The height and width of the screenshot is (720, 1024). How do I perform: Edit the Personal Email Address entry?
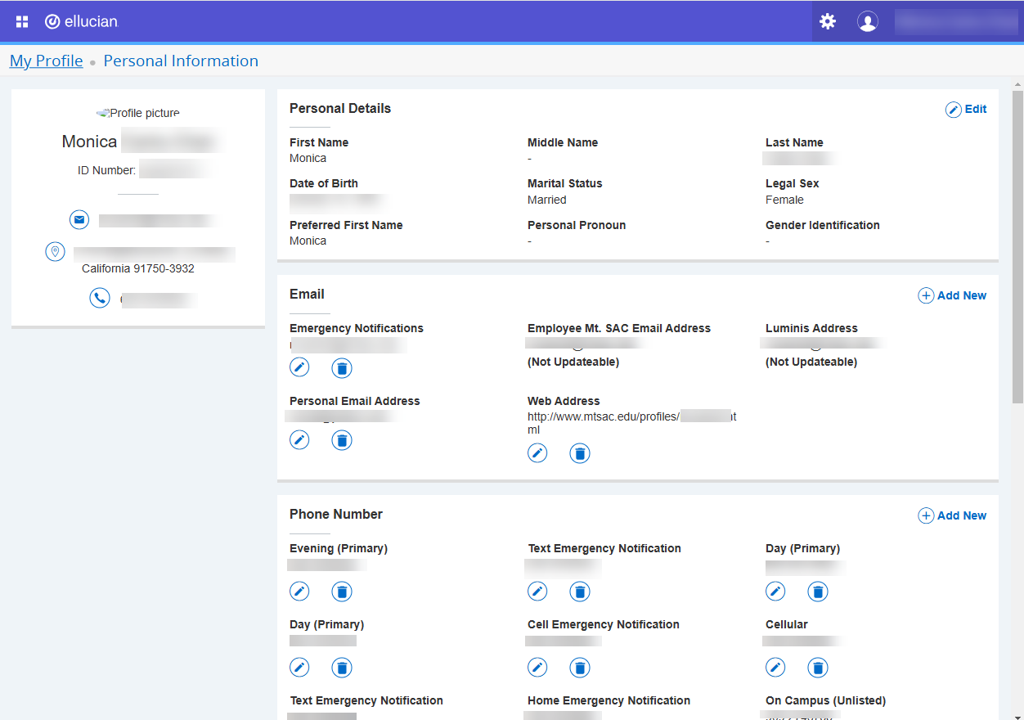pyautogui.click(x=299, y=440)
